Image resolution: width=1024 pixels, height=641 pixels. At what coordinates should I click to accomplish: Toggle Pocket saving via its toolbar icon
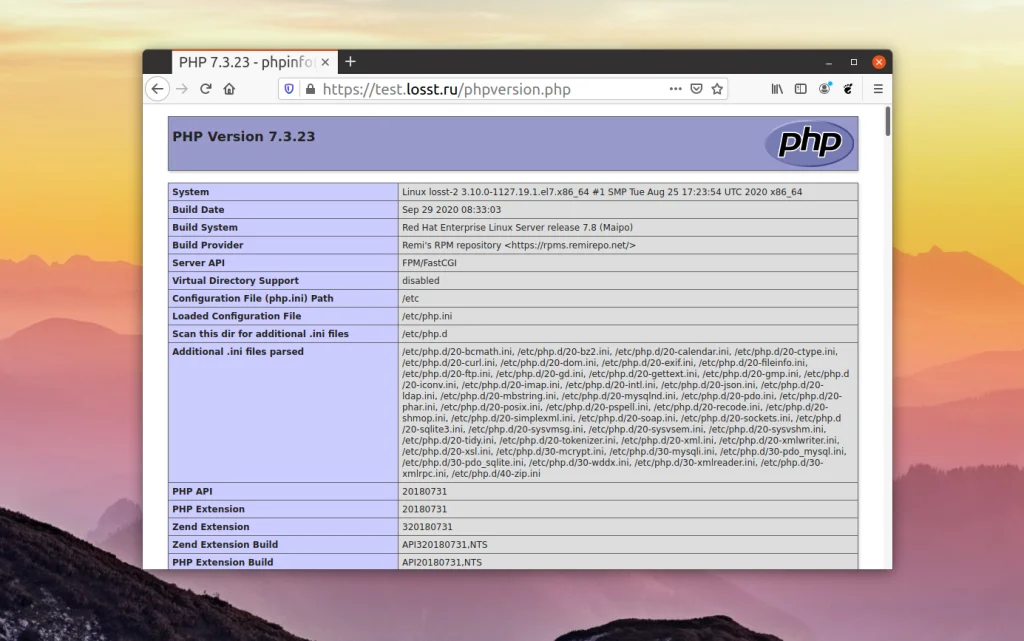click(x=697, y=88)
